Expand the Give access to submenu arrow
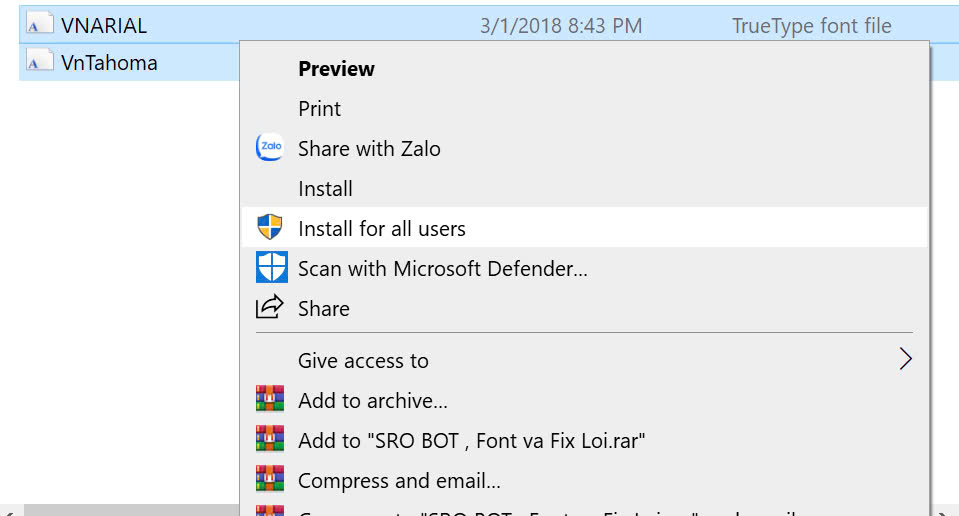This screenshot has height=516, width=959. (x=906, y=359)
